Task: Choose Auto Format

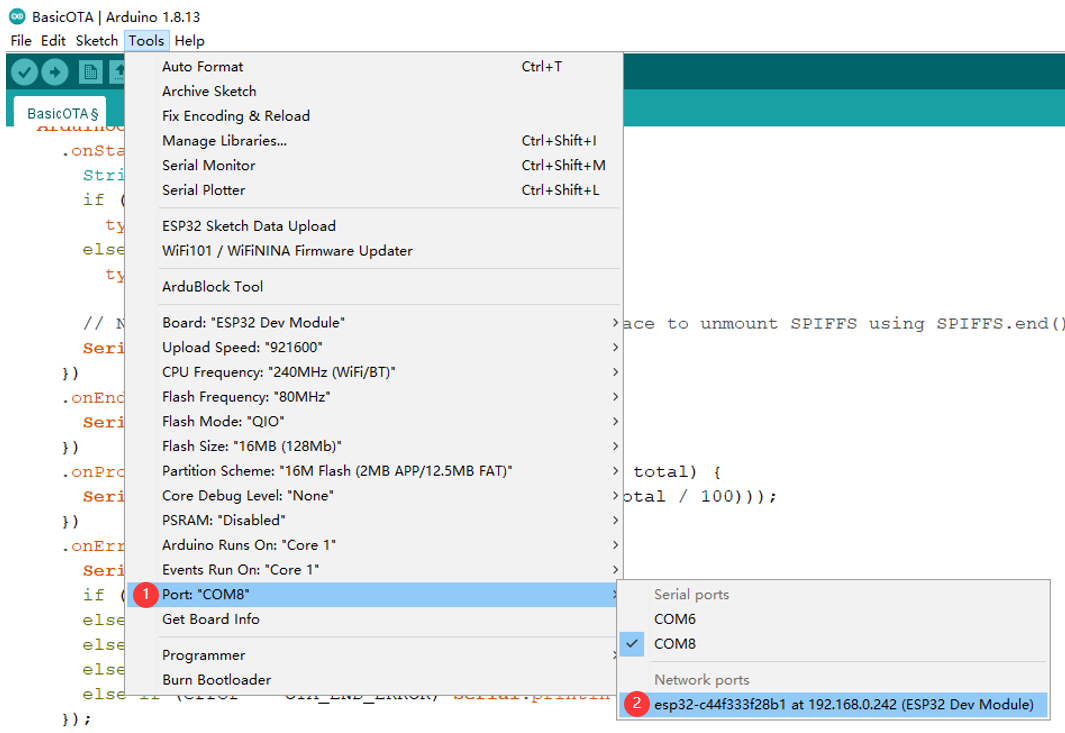Action: (x=374, y=67)
